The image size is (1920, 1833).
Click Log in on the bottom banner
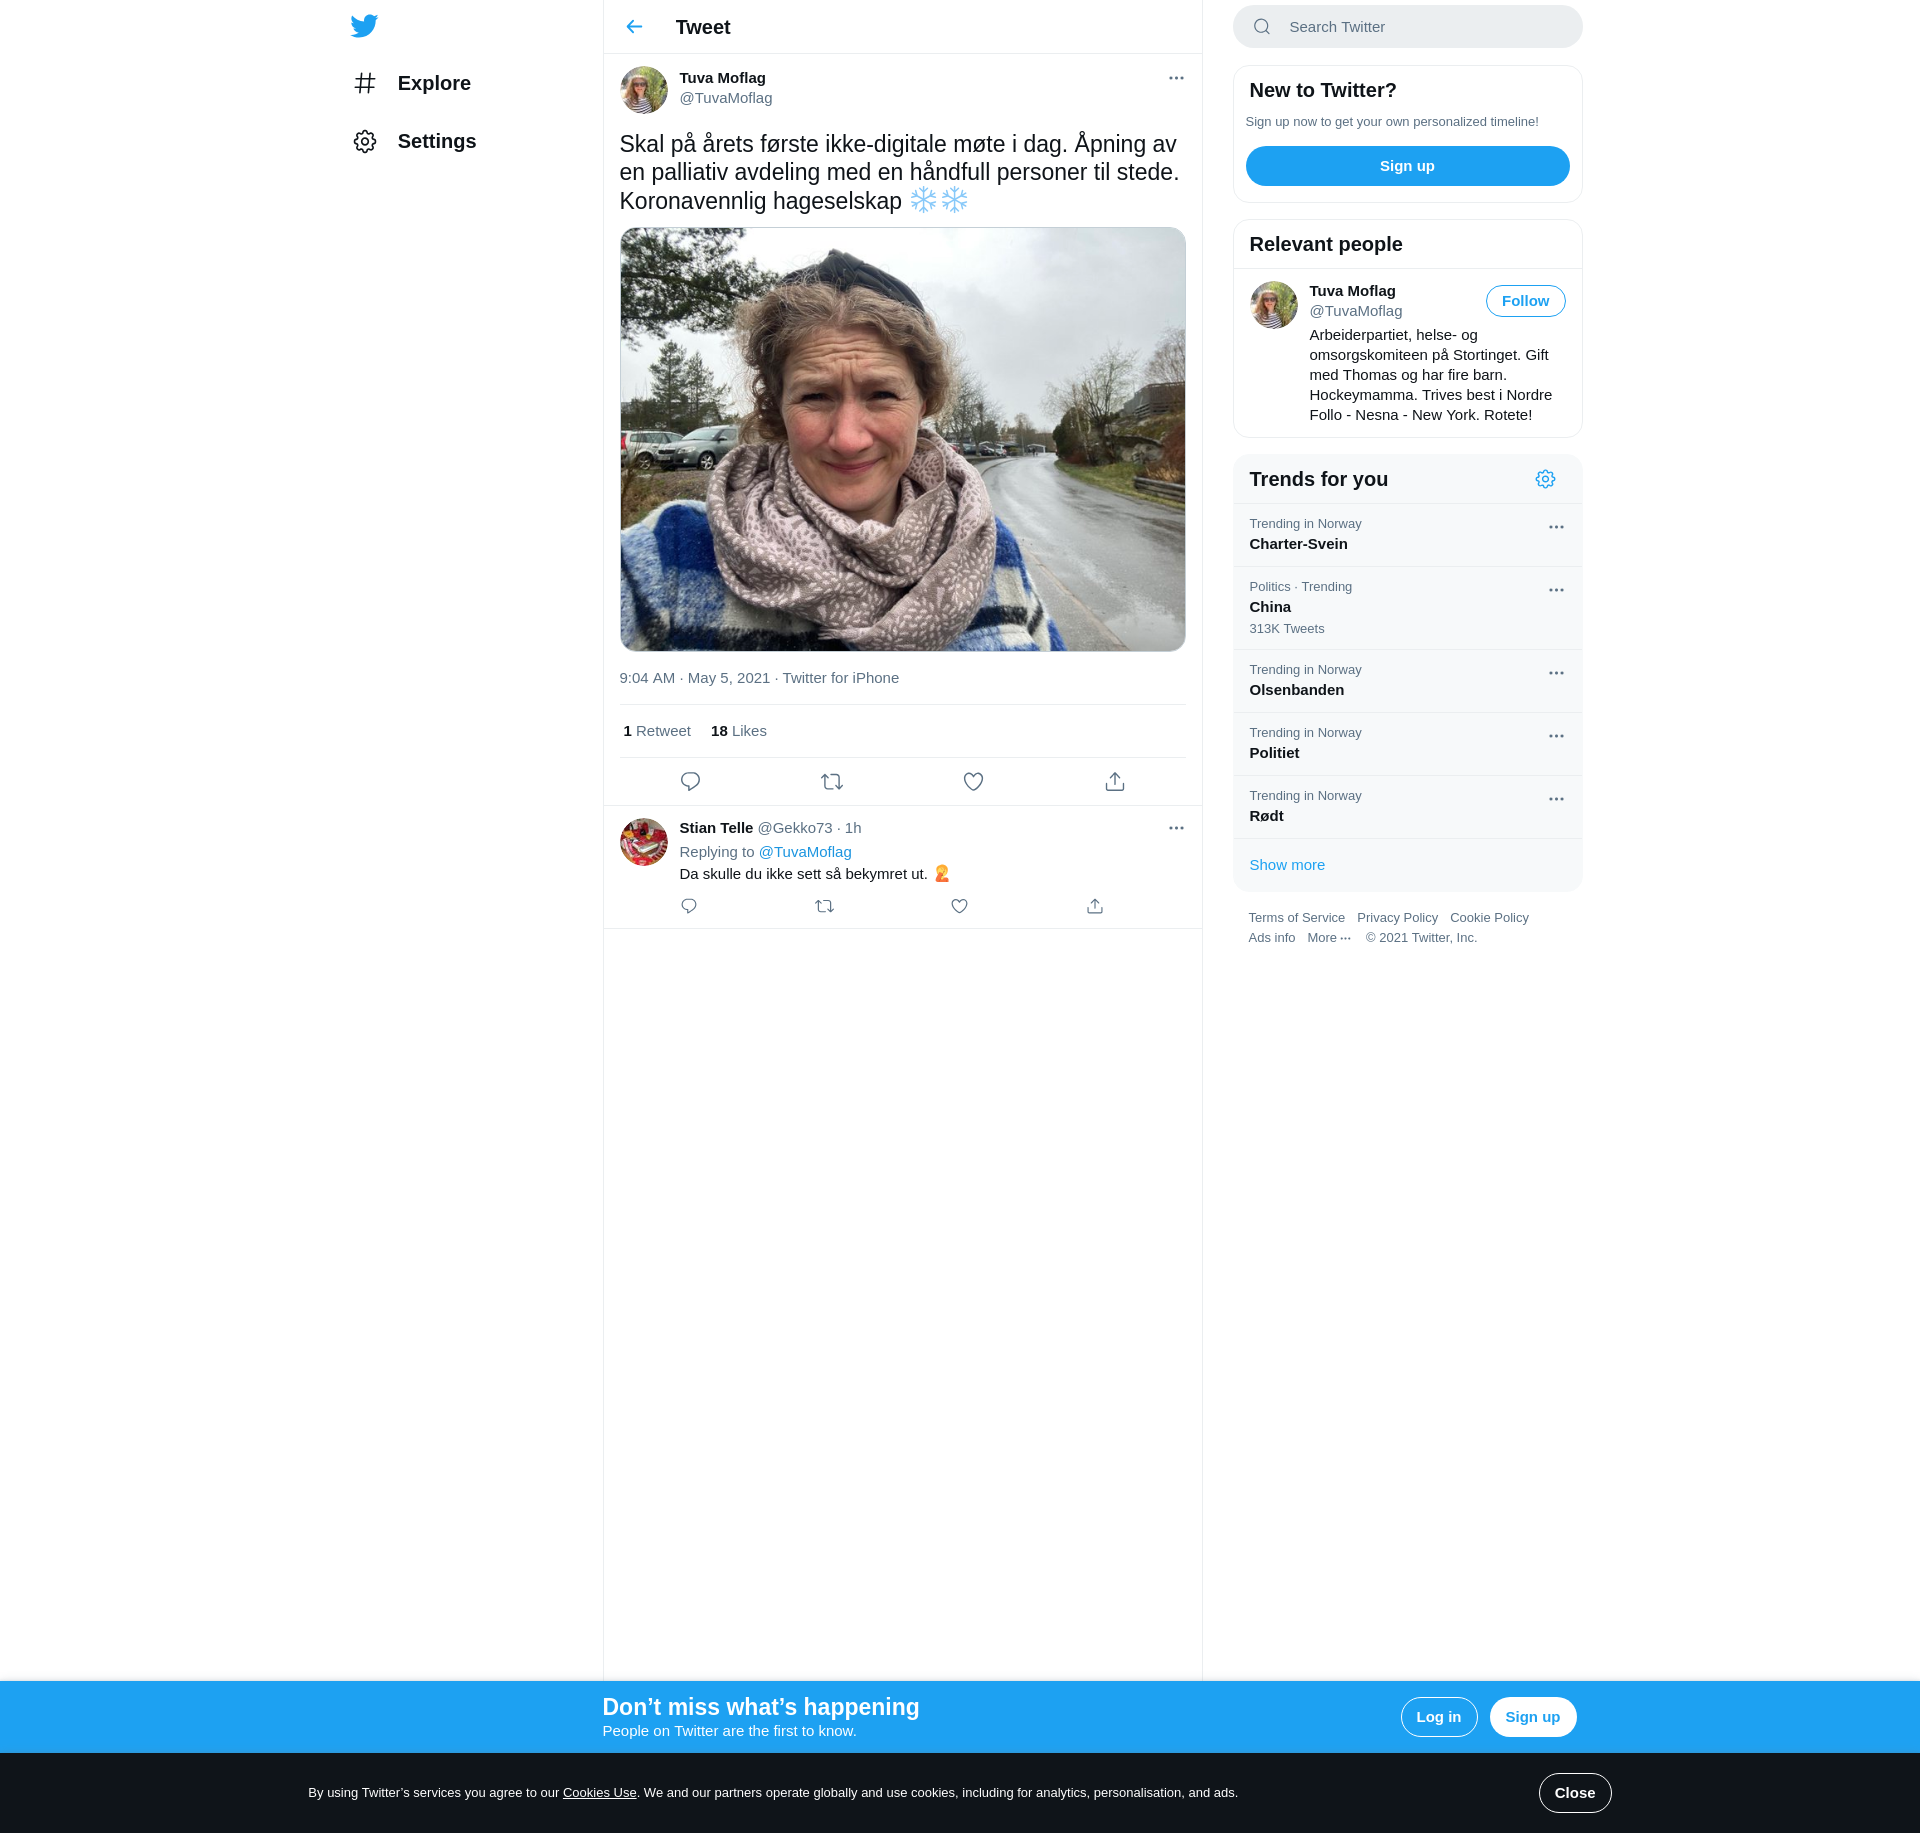[1438, 1717]
